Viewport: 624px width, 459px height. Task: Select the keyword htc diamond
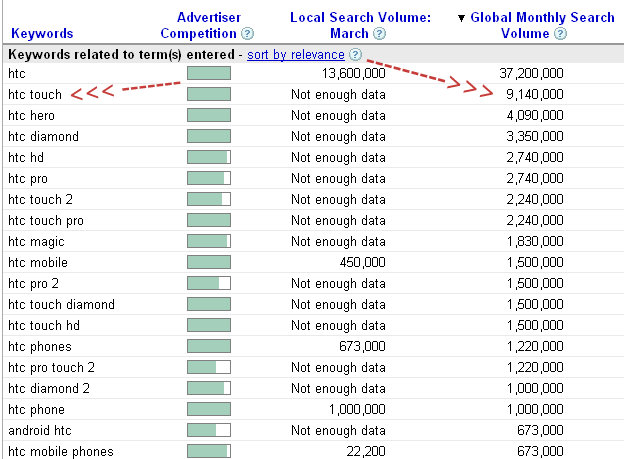43,137
